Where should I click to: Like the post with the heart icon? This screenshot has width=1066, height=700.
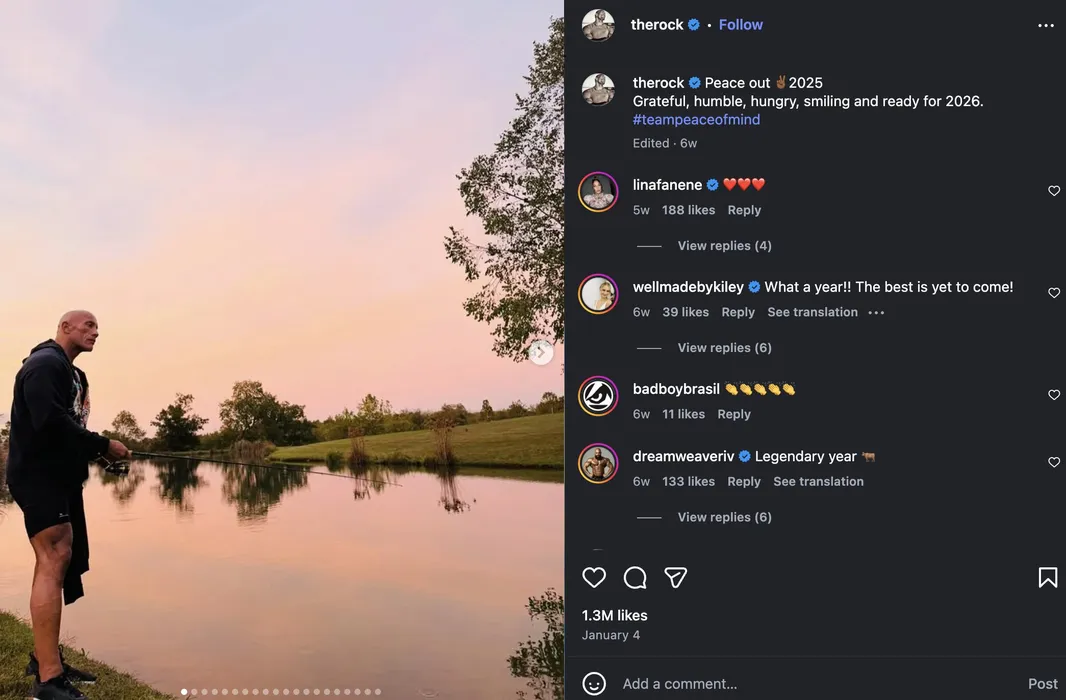(594, 577)
